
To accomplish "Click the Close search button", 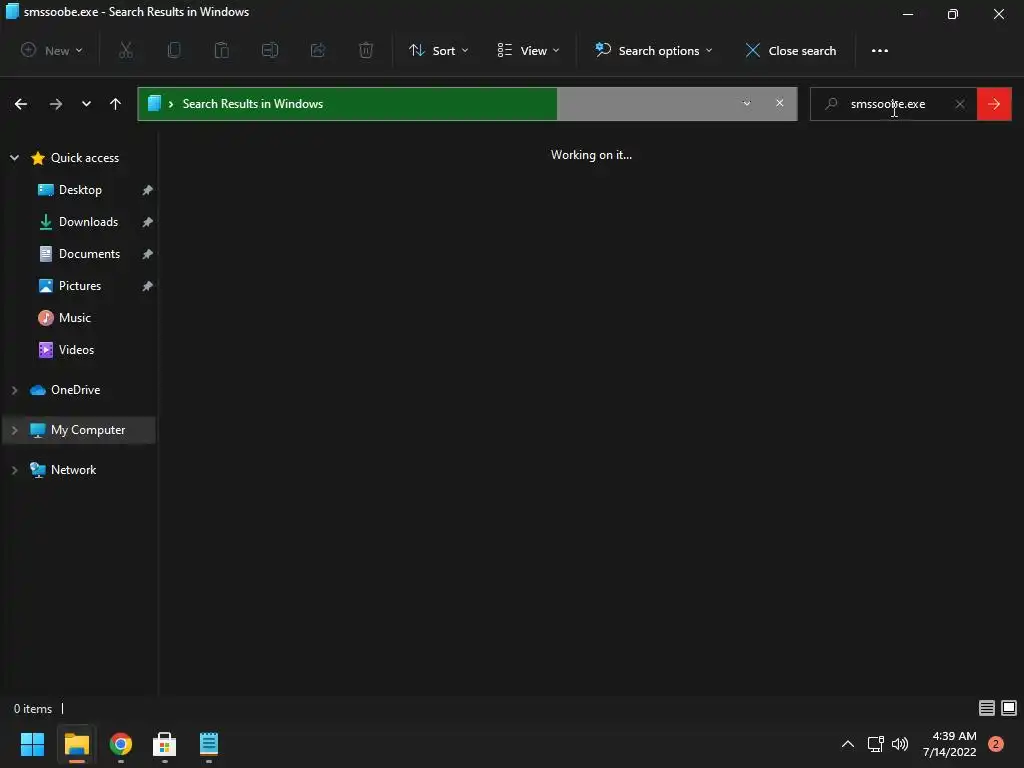I will tap(790, 50).
